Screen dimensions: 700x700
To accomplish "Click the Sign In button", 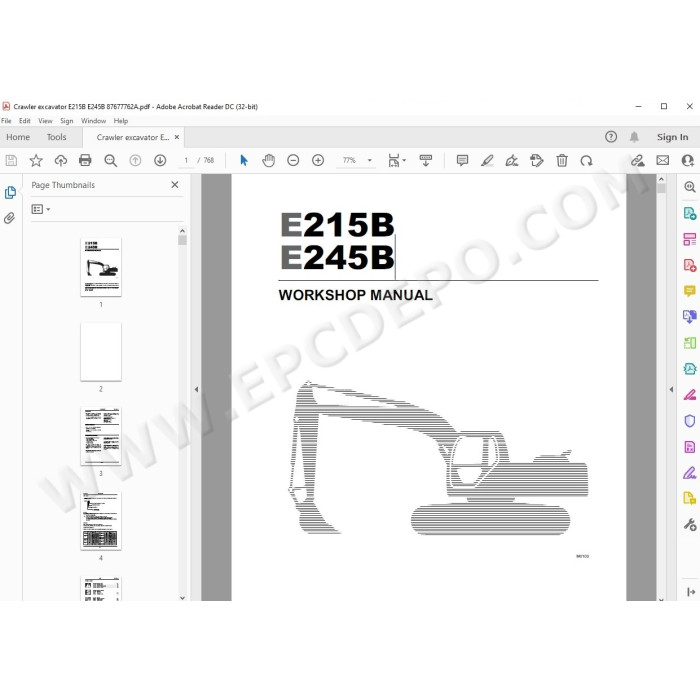I will (x=672, y=137).
